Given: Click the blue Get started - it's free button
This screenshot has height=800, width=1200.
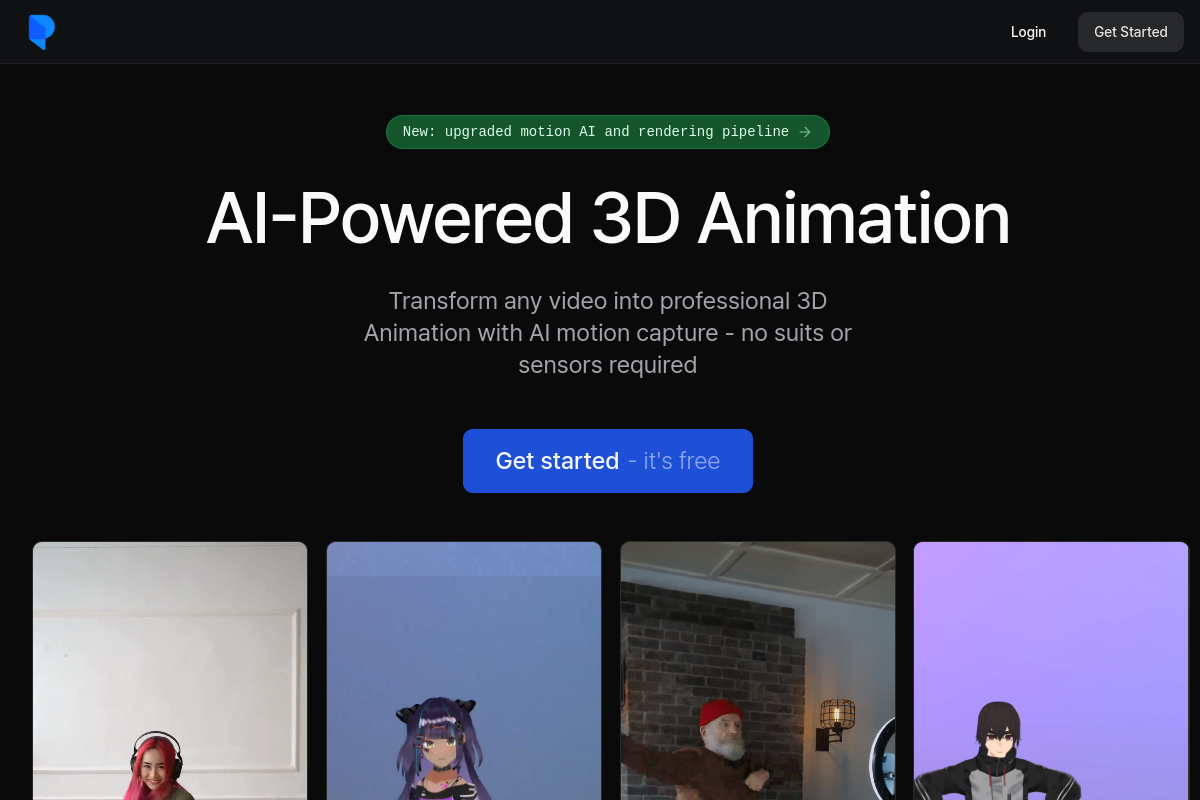Looking at the screenshot, I should 608,461.
